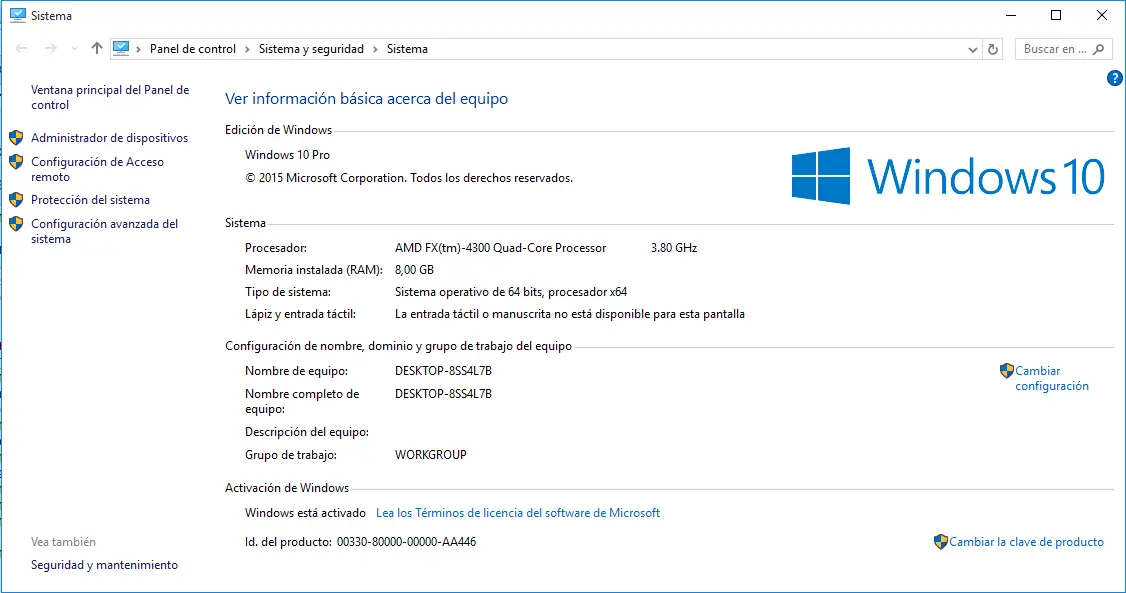This screenshot has width=1126, height=593.
Task: Click the shield icon beside Configuración avanzada del sistema
Action: [16, 223]
